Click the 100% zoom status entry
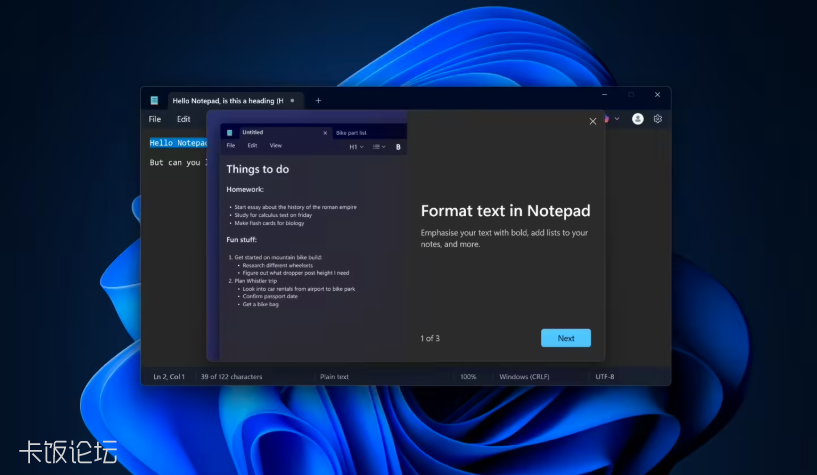The height and width of the screenshot is (475, 817). (468, 377)
